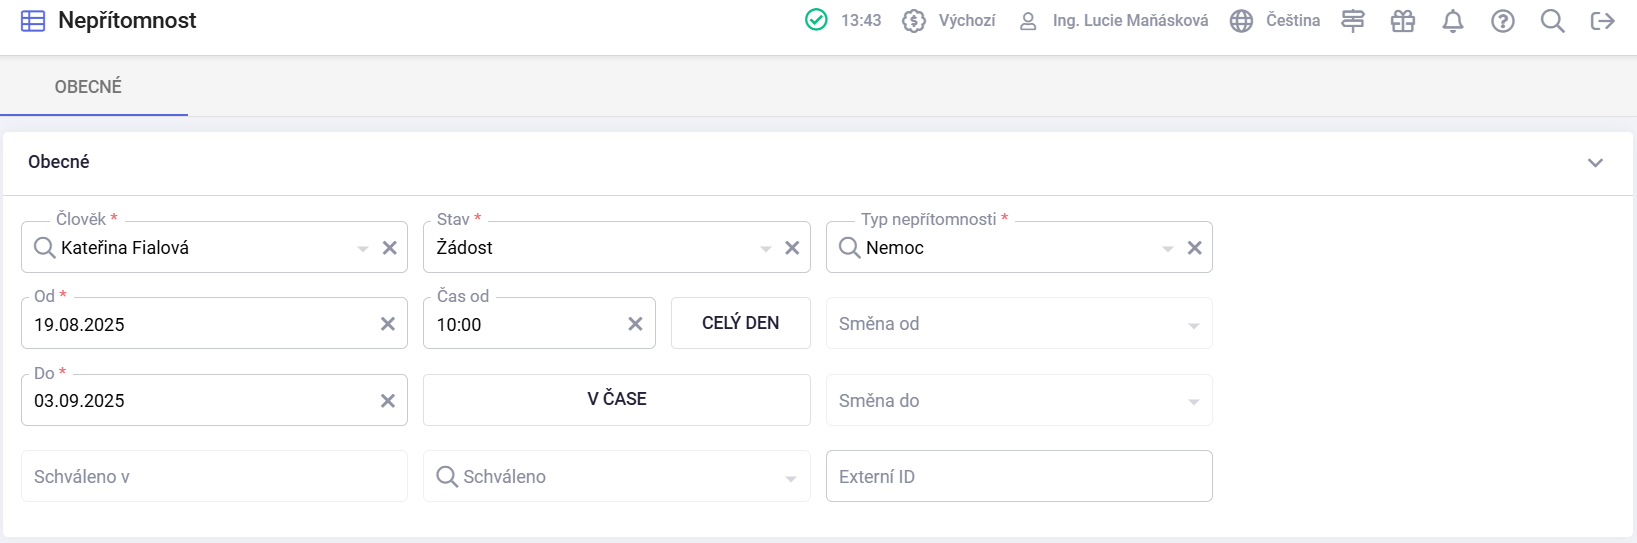The height and width of the screenshot is (543, 1637).
Task: Open the help question mark icon
Action: pyautogui.click(x=1503, y=21)
